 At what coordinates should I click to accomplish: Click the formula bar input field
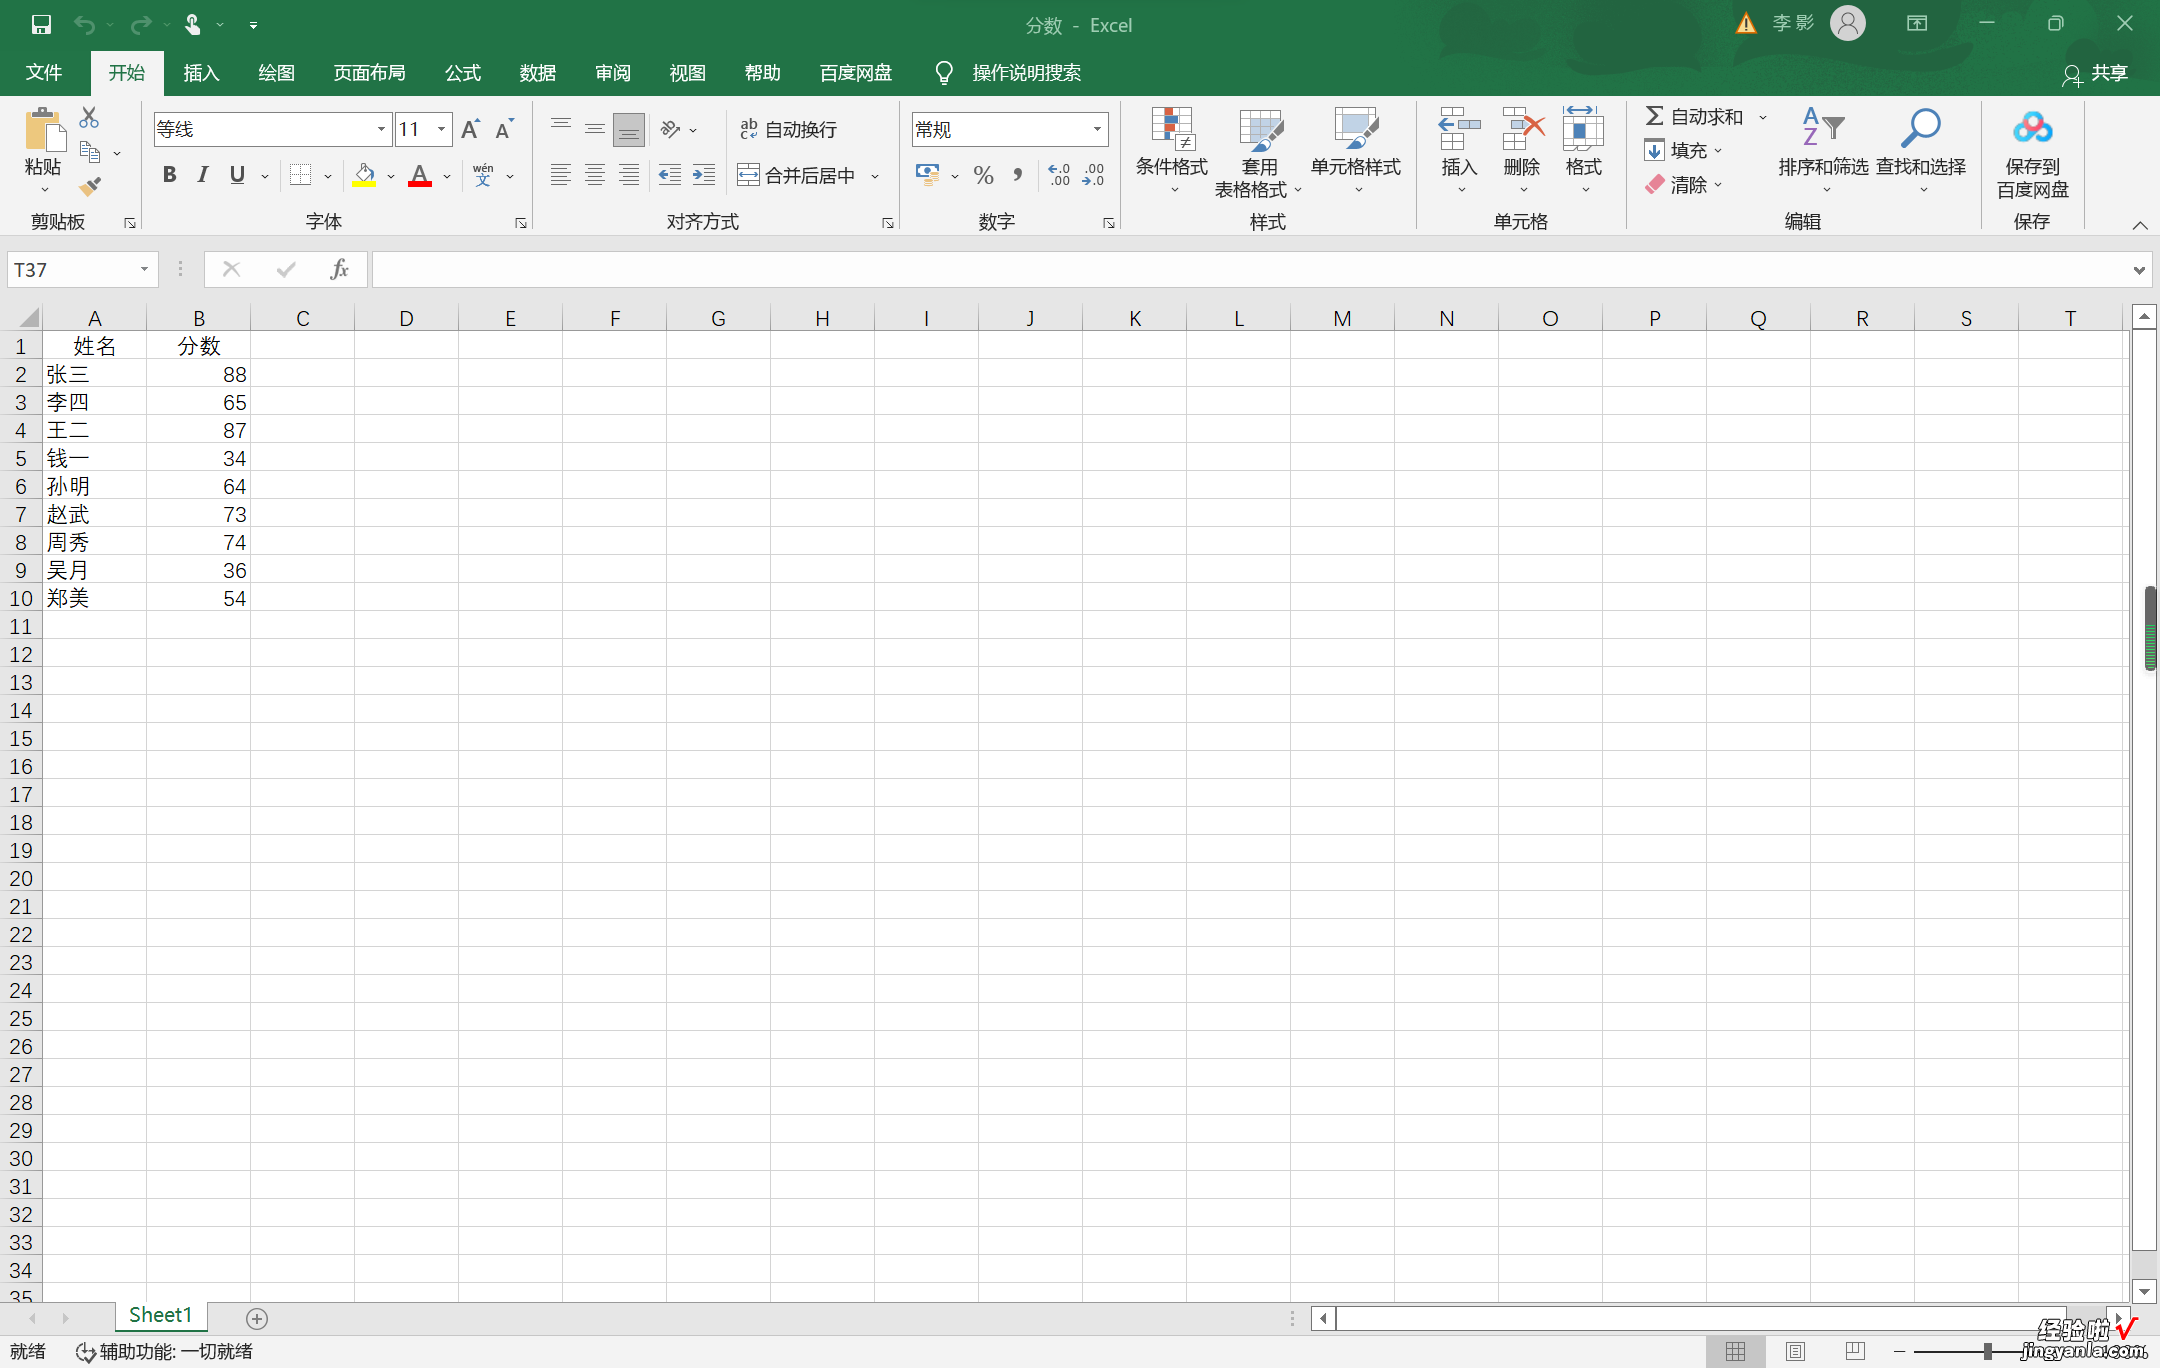1250,269
